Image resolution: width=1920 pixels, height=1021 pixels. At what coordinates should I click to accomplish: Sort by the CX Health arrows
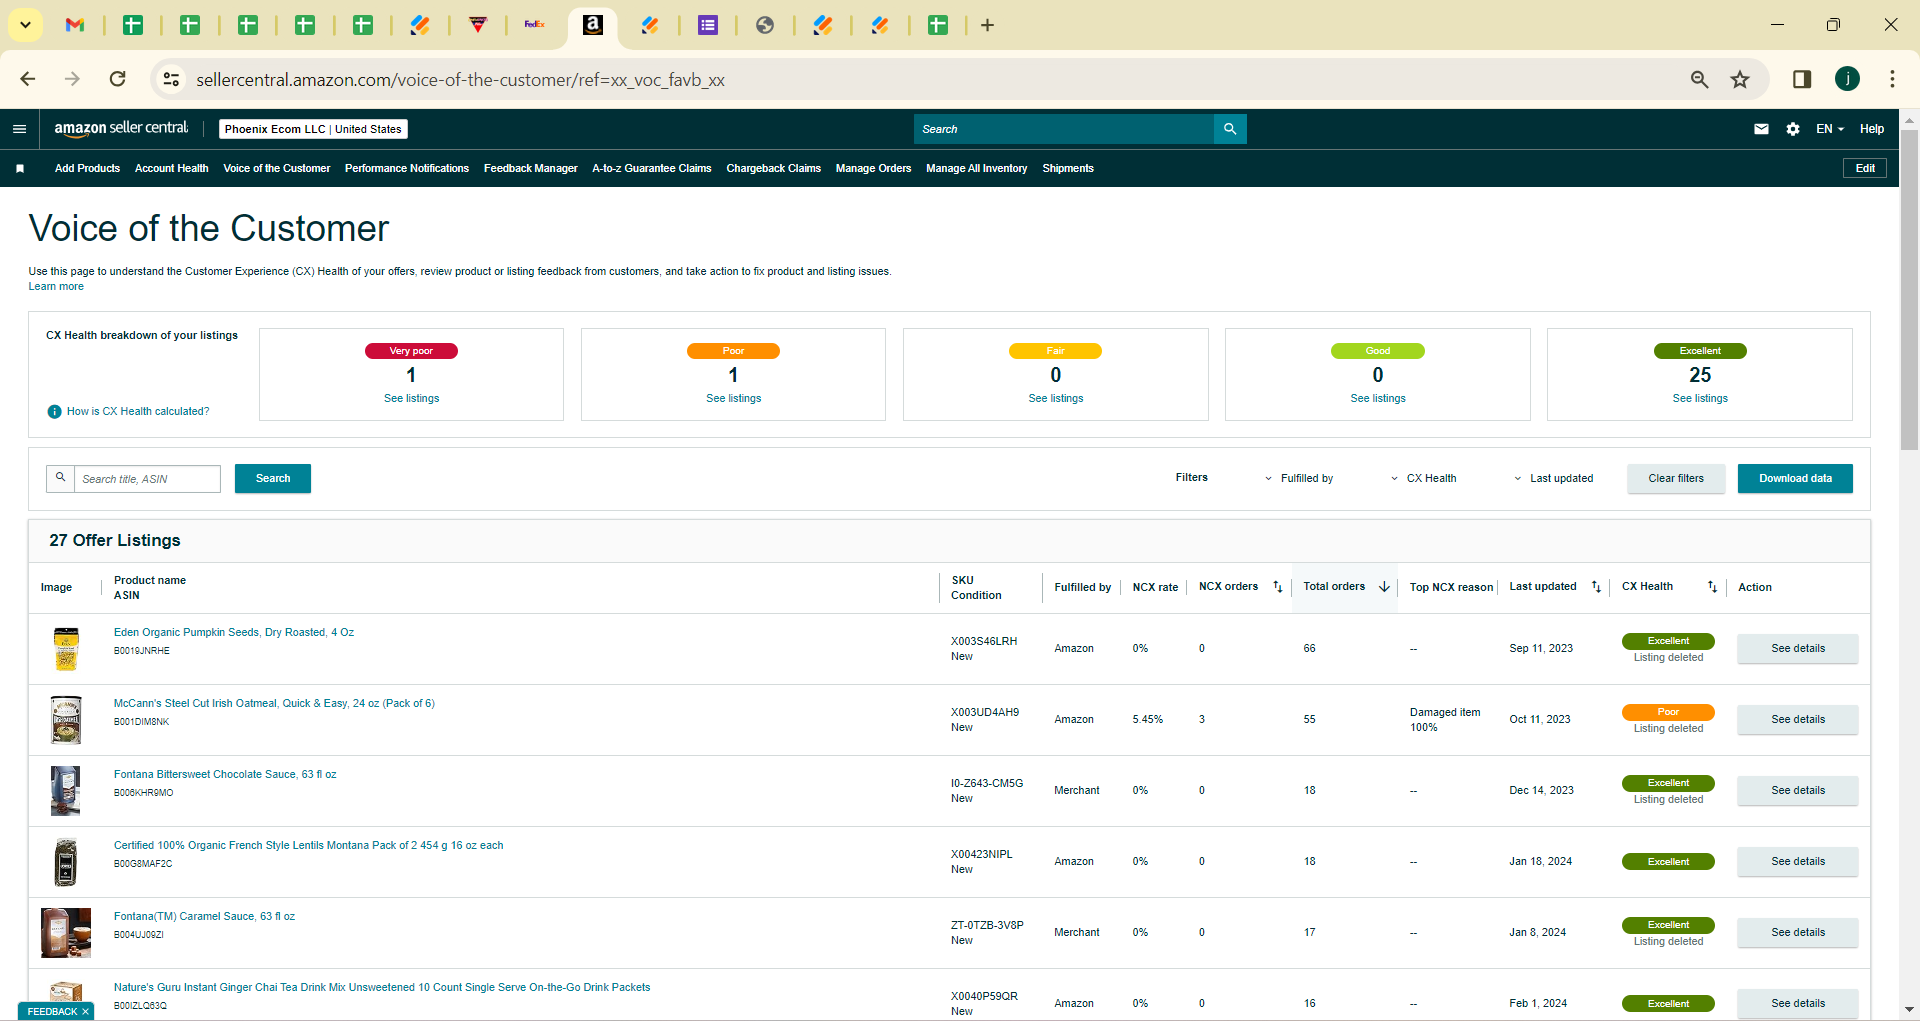click(x=1712, y=587)
